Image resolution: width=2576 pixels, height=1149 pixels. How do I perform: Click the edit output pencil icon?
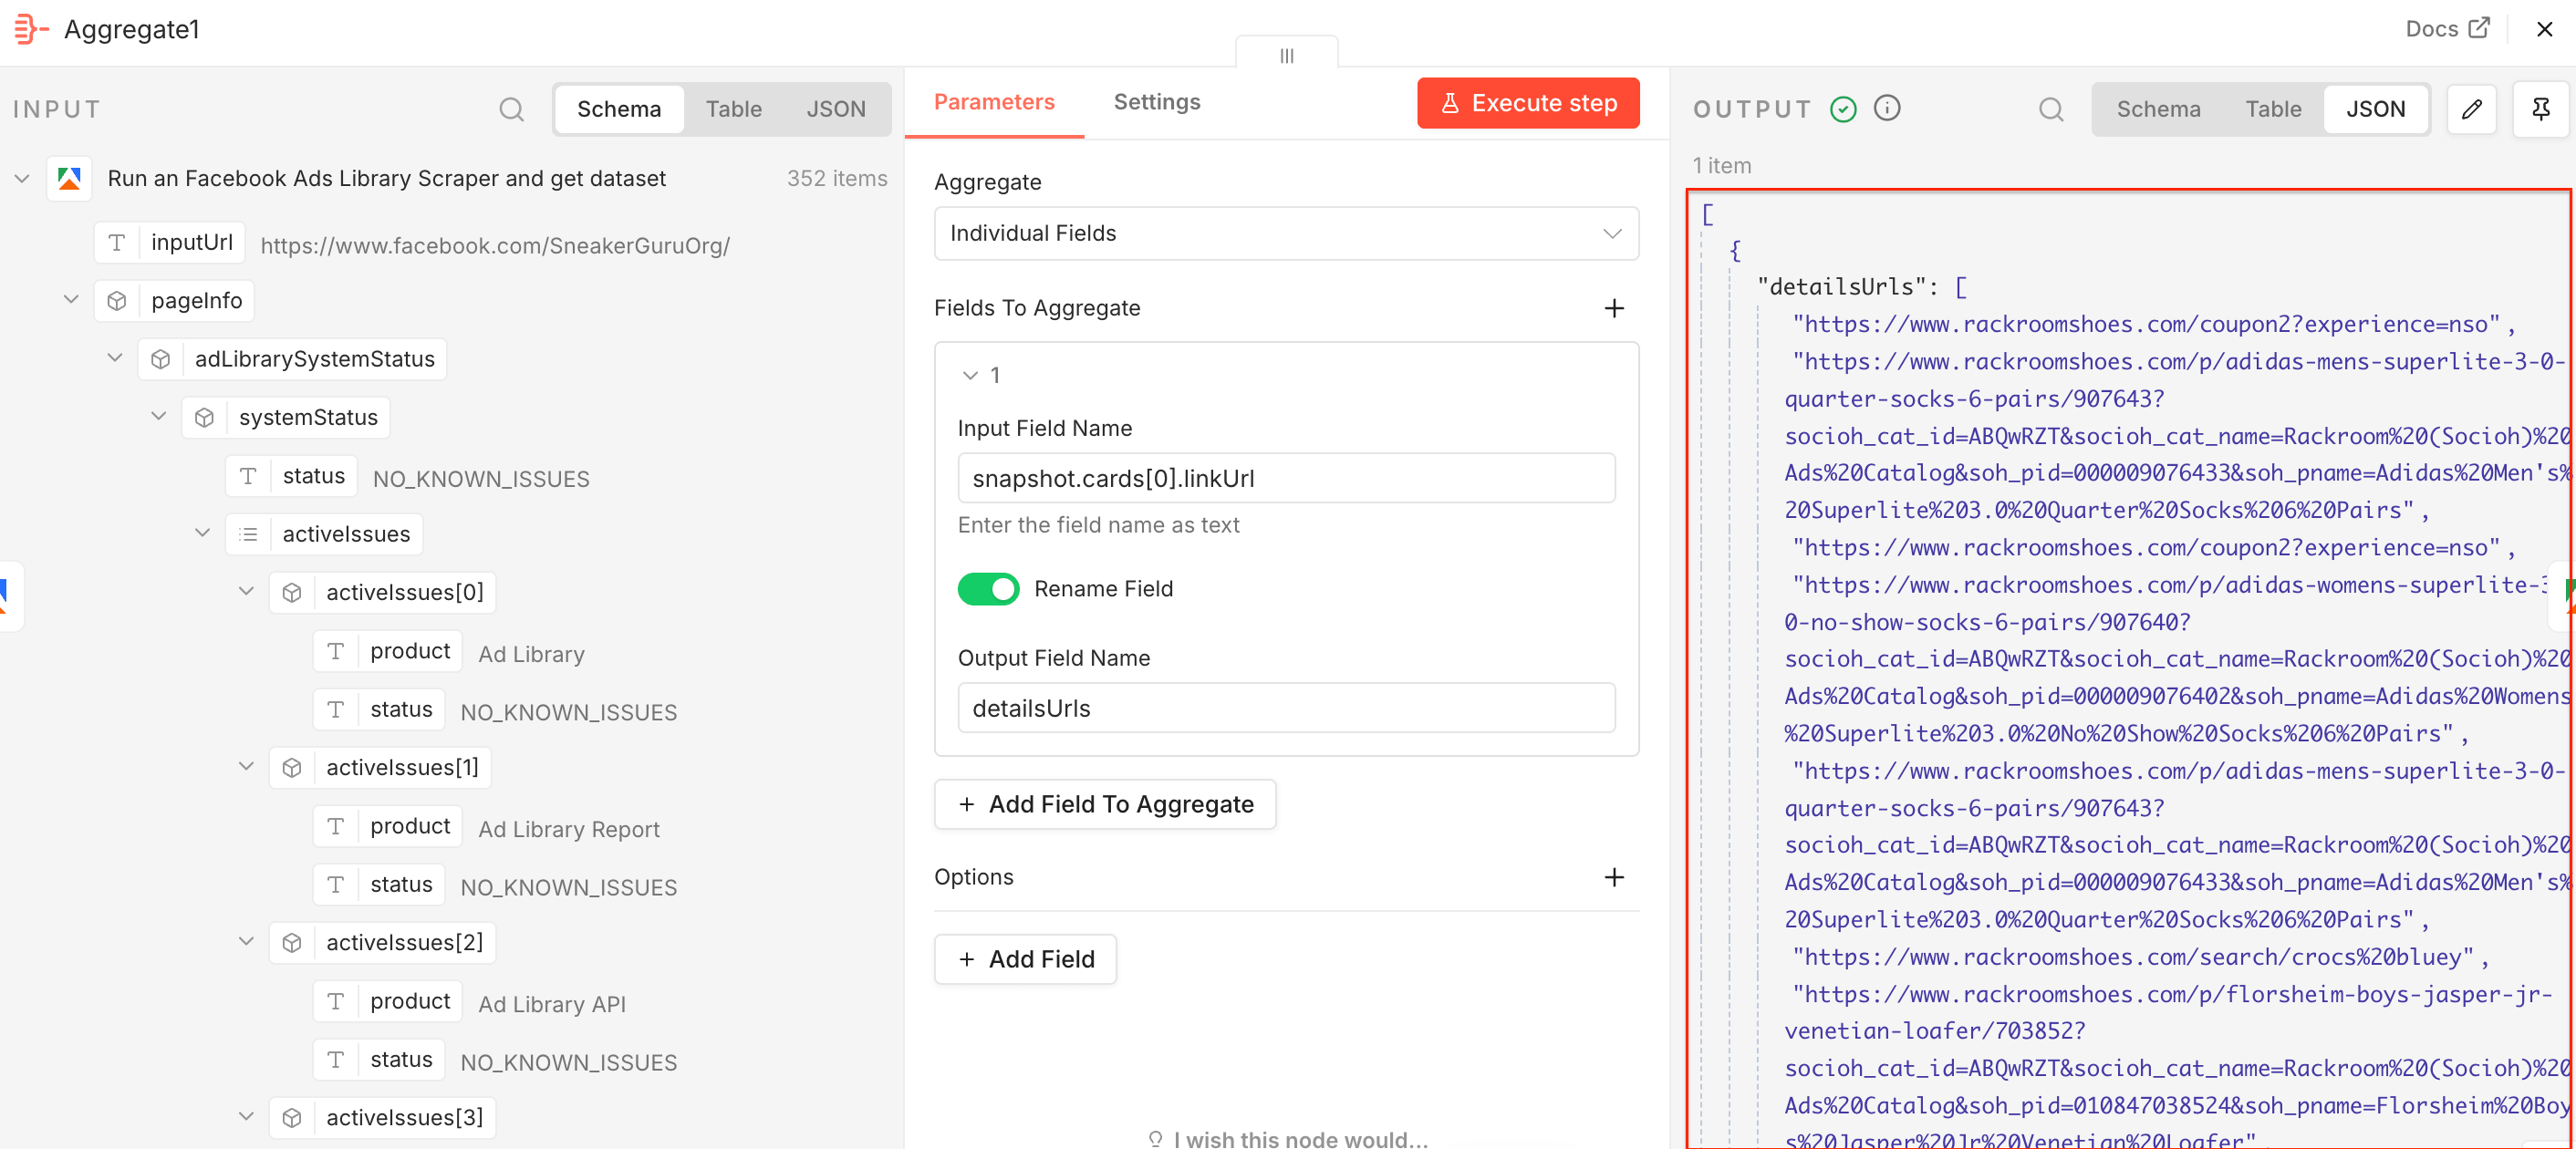click(2472, 109)
